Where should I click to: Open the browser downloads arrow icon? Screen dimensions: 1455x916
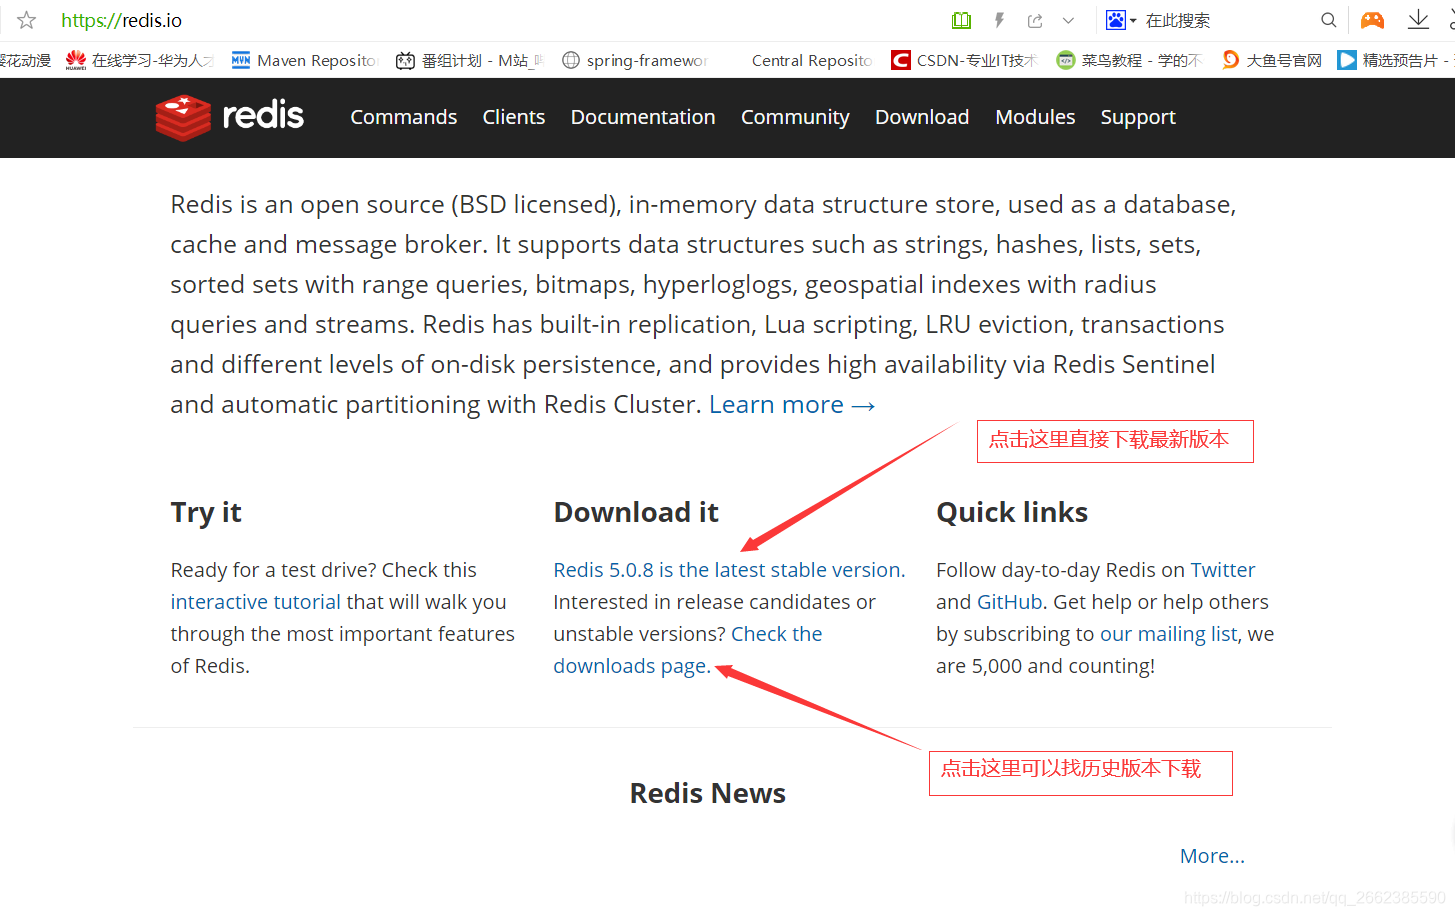click(x=1418, y=20)
